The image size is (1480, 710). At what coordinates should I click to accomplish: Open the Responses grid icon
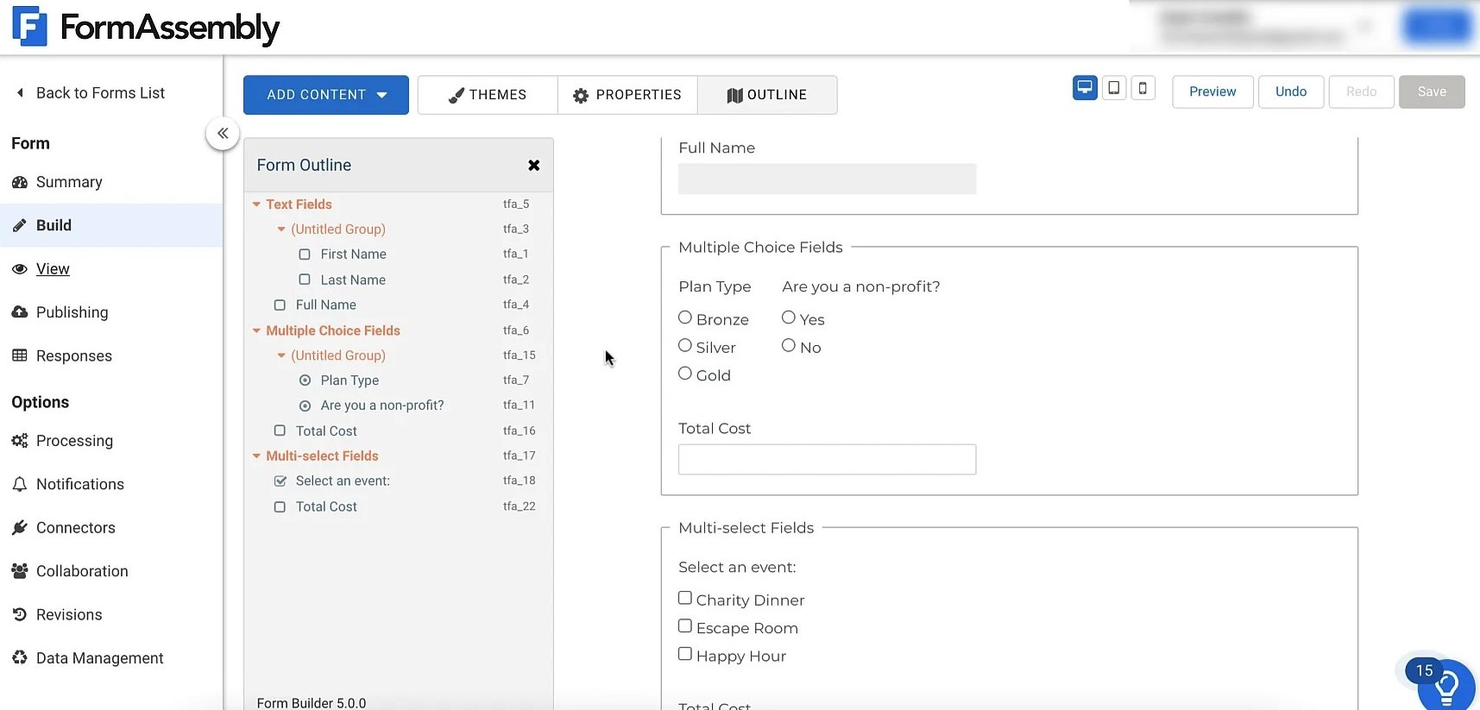pyautogui.click(x=21, y=355)
